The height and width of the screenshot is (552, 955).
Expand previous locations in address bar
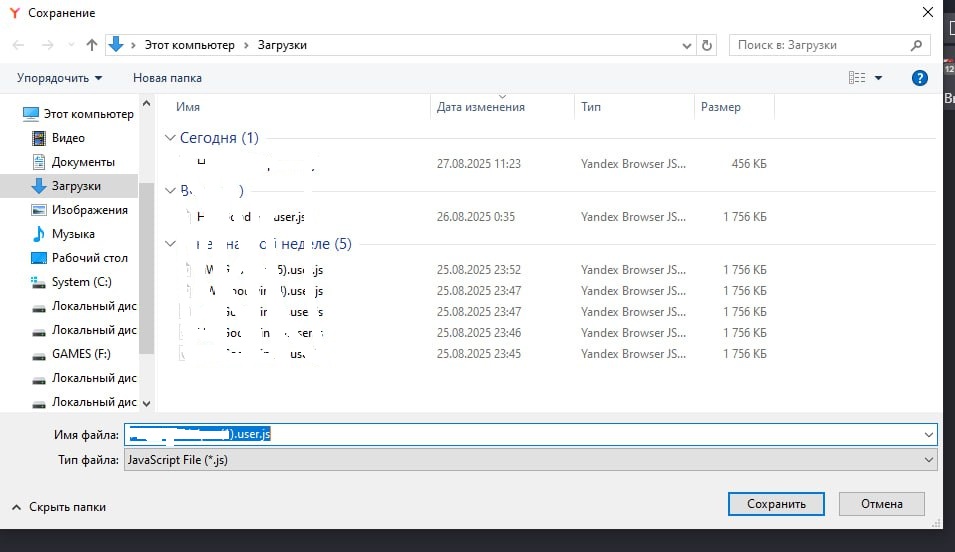pos(686,46)
